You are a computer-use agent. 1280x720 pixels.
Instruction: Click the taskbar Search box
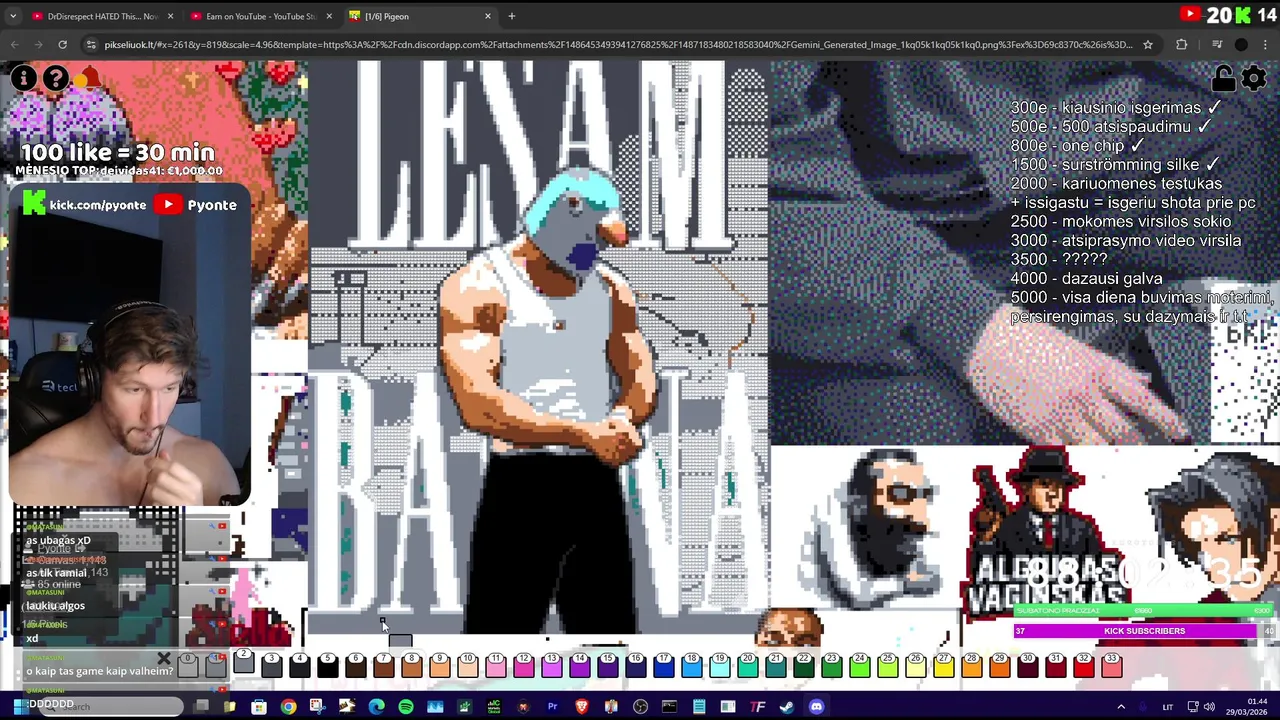(110, 707)
